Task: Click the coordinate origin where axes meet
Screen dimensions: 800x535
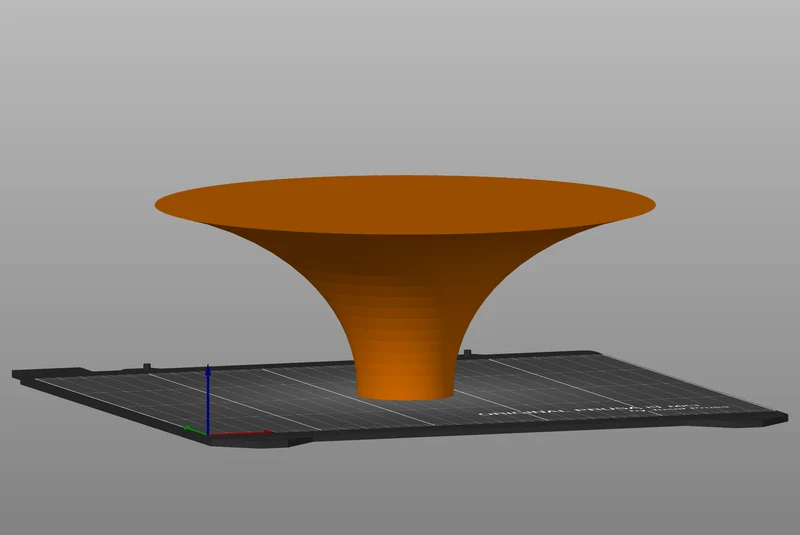Action: (x=208, y=434)
